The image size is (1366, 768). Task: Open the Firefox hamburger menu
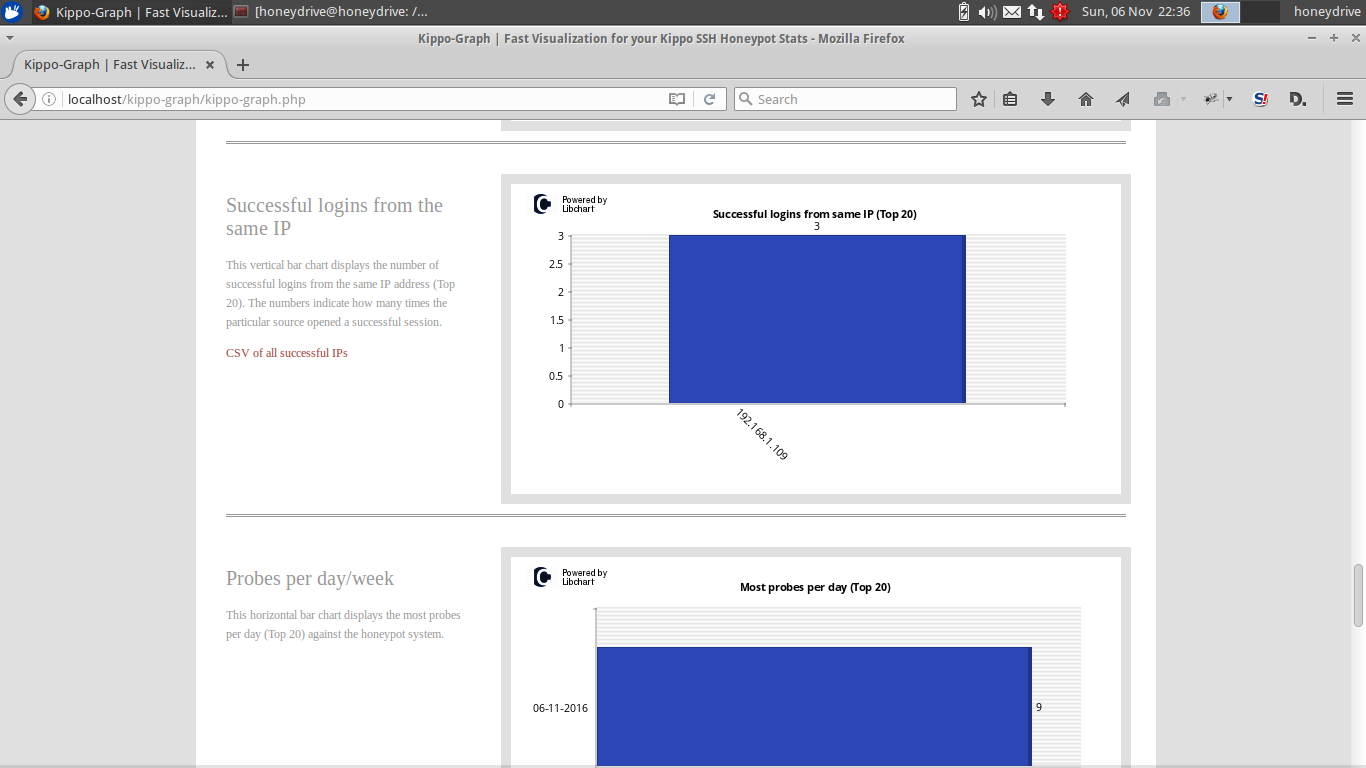[x=1345, y=99]
